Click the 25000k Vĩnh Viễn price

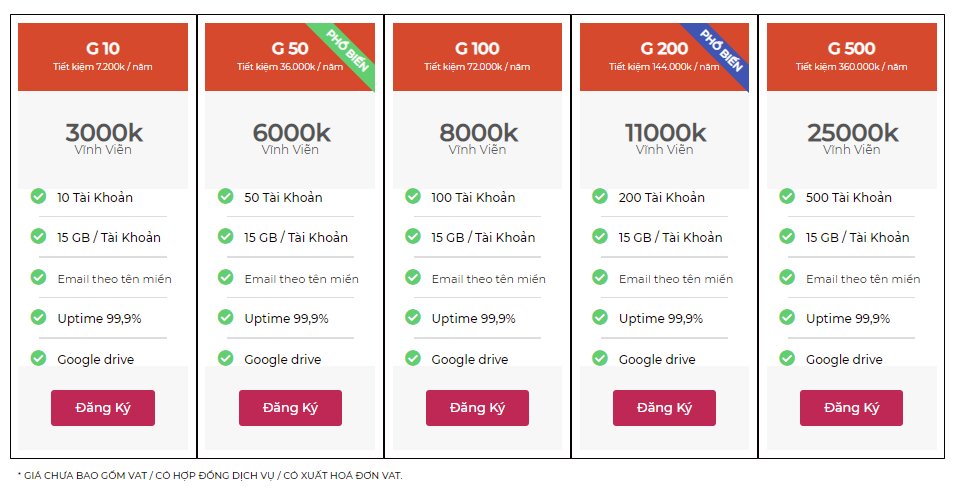point(852,139)
